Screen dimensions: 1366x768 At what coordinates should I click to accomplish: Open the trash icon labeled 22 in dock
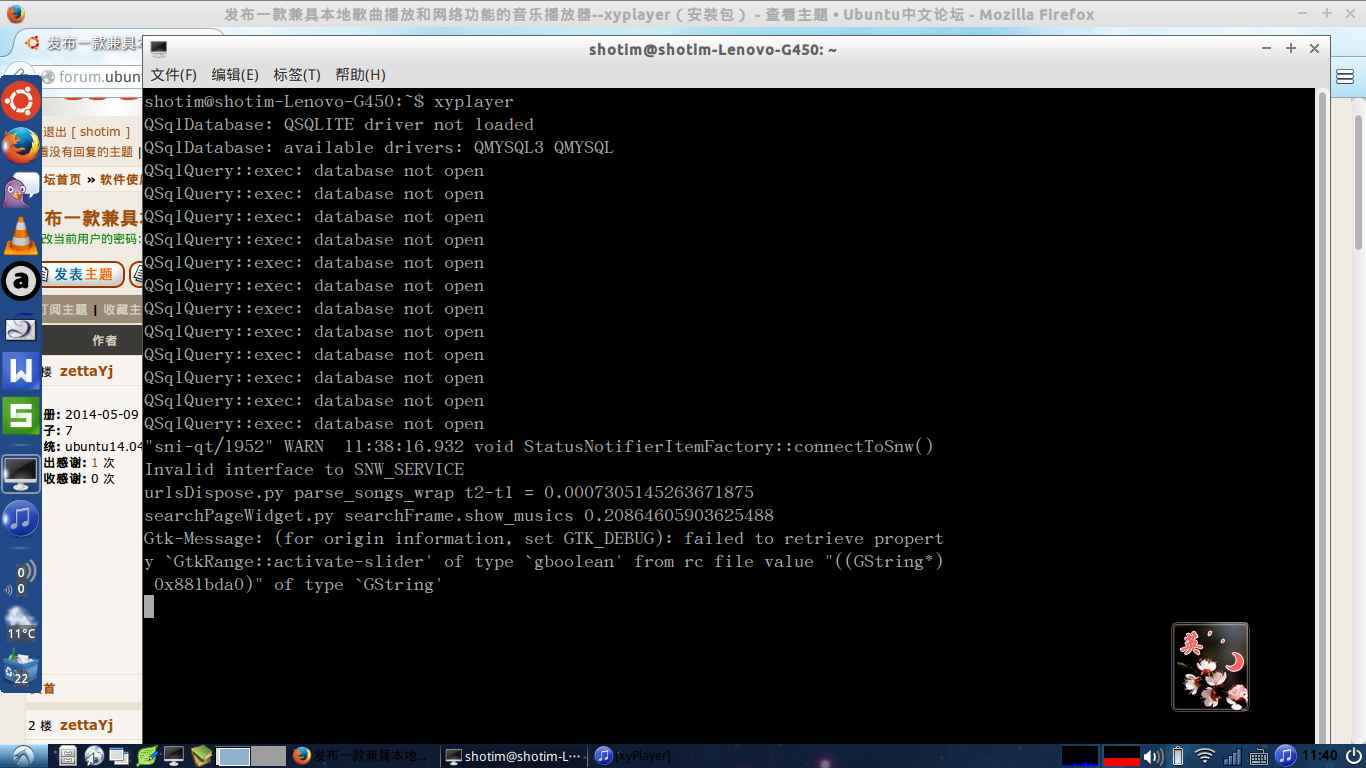(20, 669)
